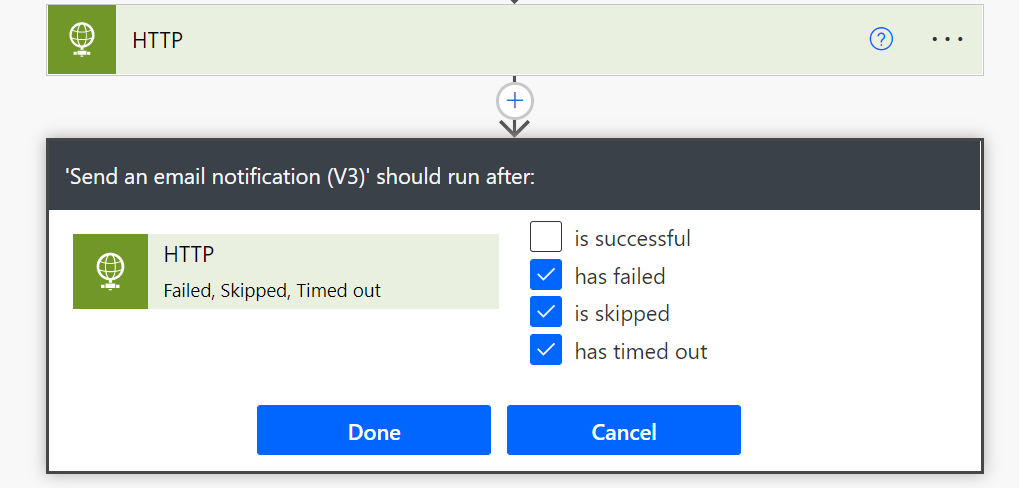Click the 'is successful' label text
Viewport: 1019px width, 488px height.
tap(632, 238)
